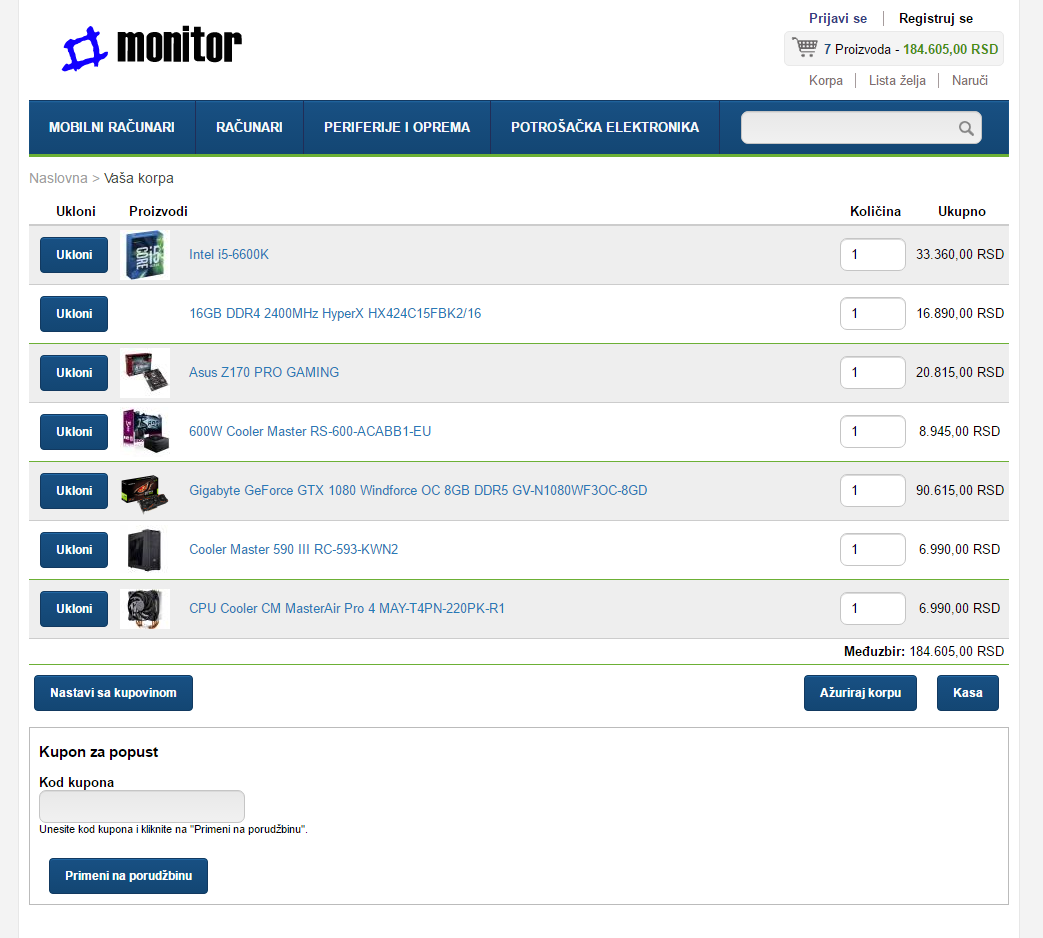This screenshot has height=938, width=1043.
Task: Open Potrošačka elektronika menu
Action: (x=605, y=127)
